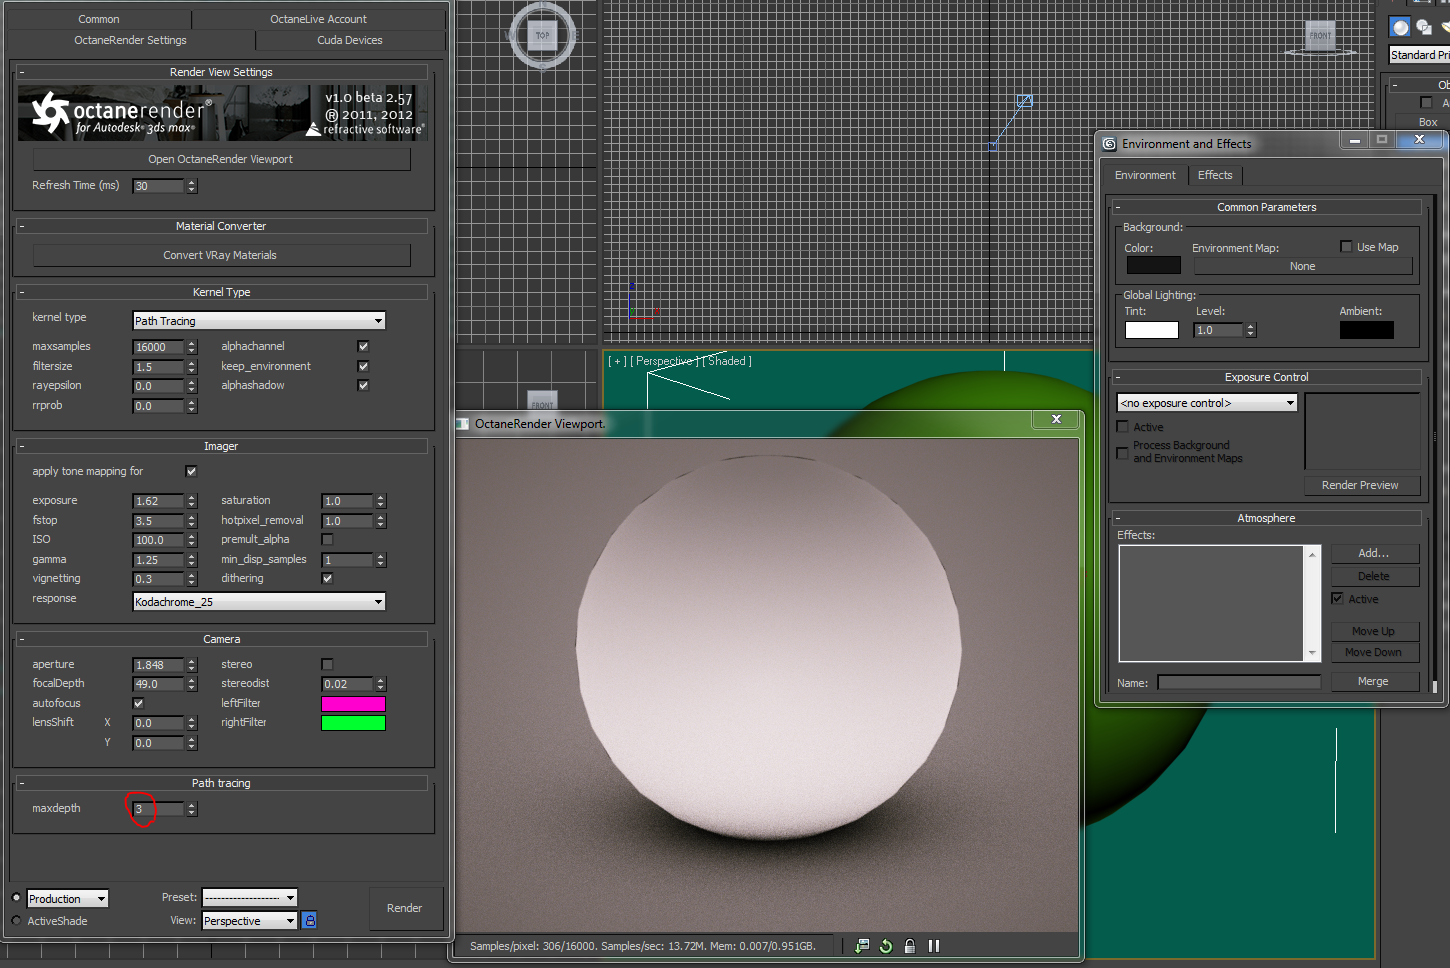This screenshot has width=1450, height=968.
Task: Open the response Kodachrome_25 dropdown
Action: 259,602
